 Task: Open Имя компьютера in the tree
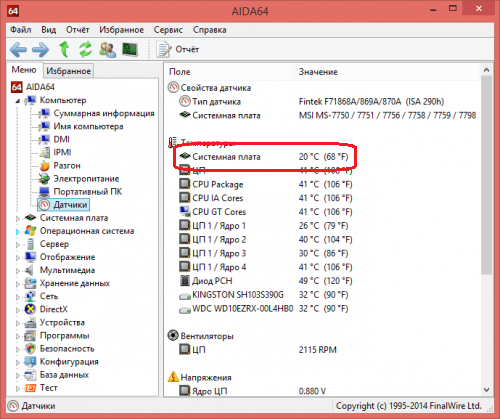click(88, 126)
